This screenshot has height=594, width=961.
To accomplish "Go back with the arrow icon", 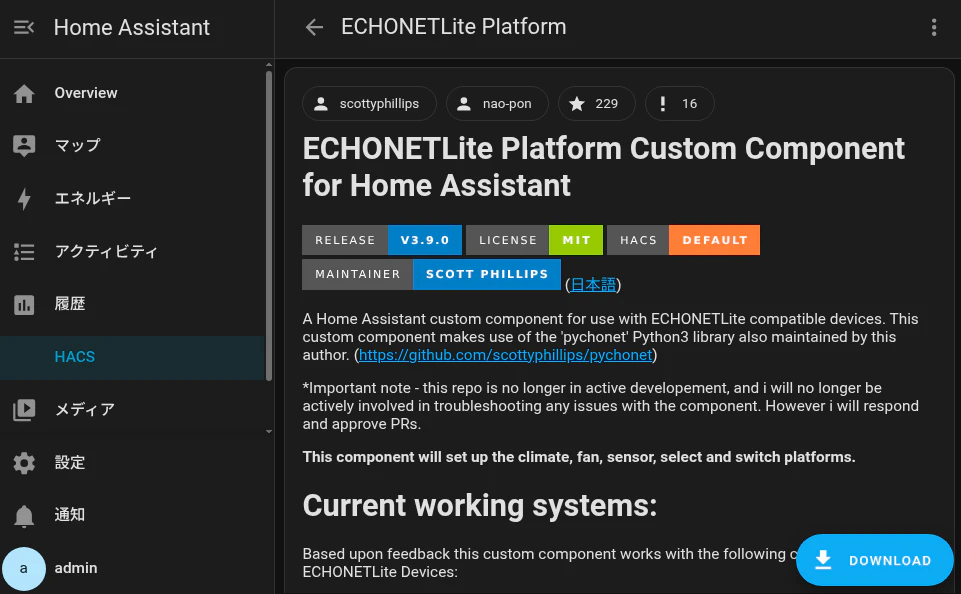I will 314,27.
